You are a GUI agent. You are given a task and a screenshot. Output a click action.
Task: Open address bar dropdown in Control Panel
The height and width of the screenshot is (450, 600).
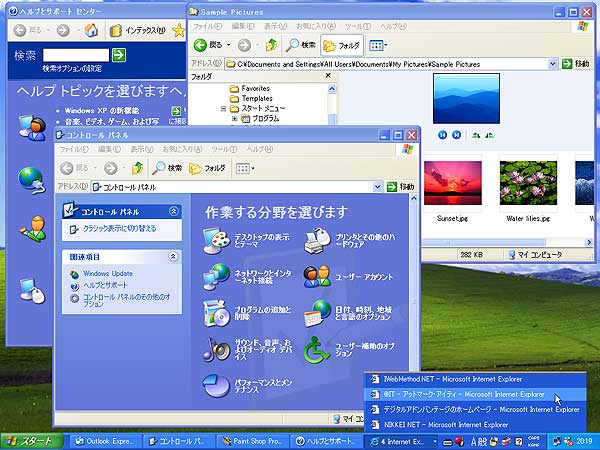tap(377, 187)
